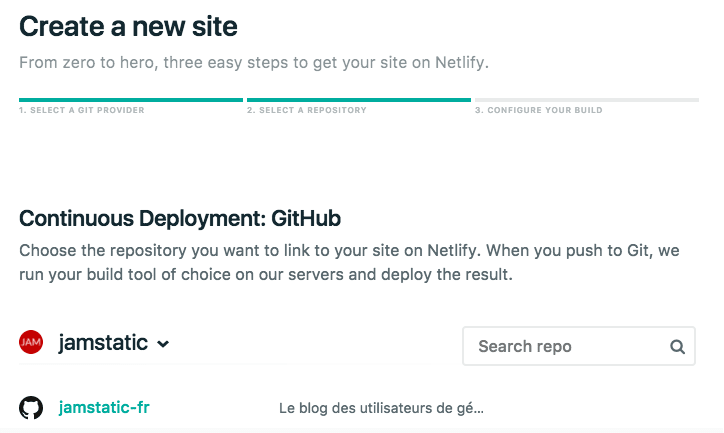Click the 'run your build tool' text line

[x=265, y=273]
